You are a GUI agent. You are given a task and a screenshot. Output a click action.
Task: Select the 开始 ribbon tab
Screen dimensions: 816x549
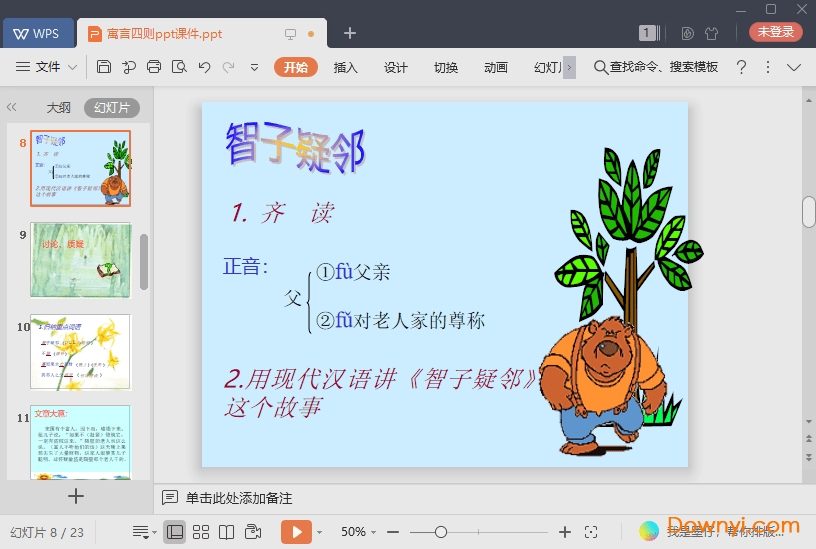click(x=296, y=67)
